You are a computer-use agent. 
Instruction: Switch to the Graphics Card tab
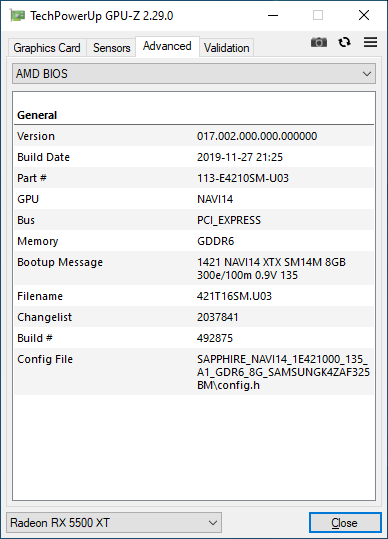47,48
